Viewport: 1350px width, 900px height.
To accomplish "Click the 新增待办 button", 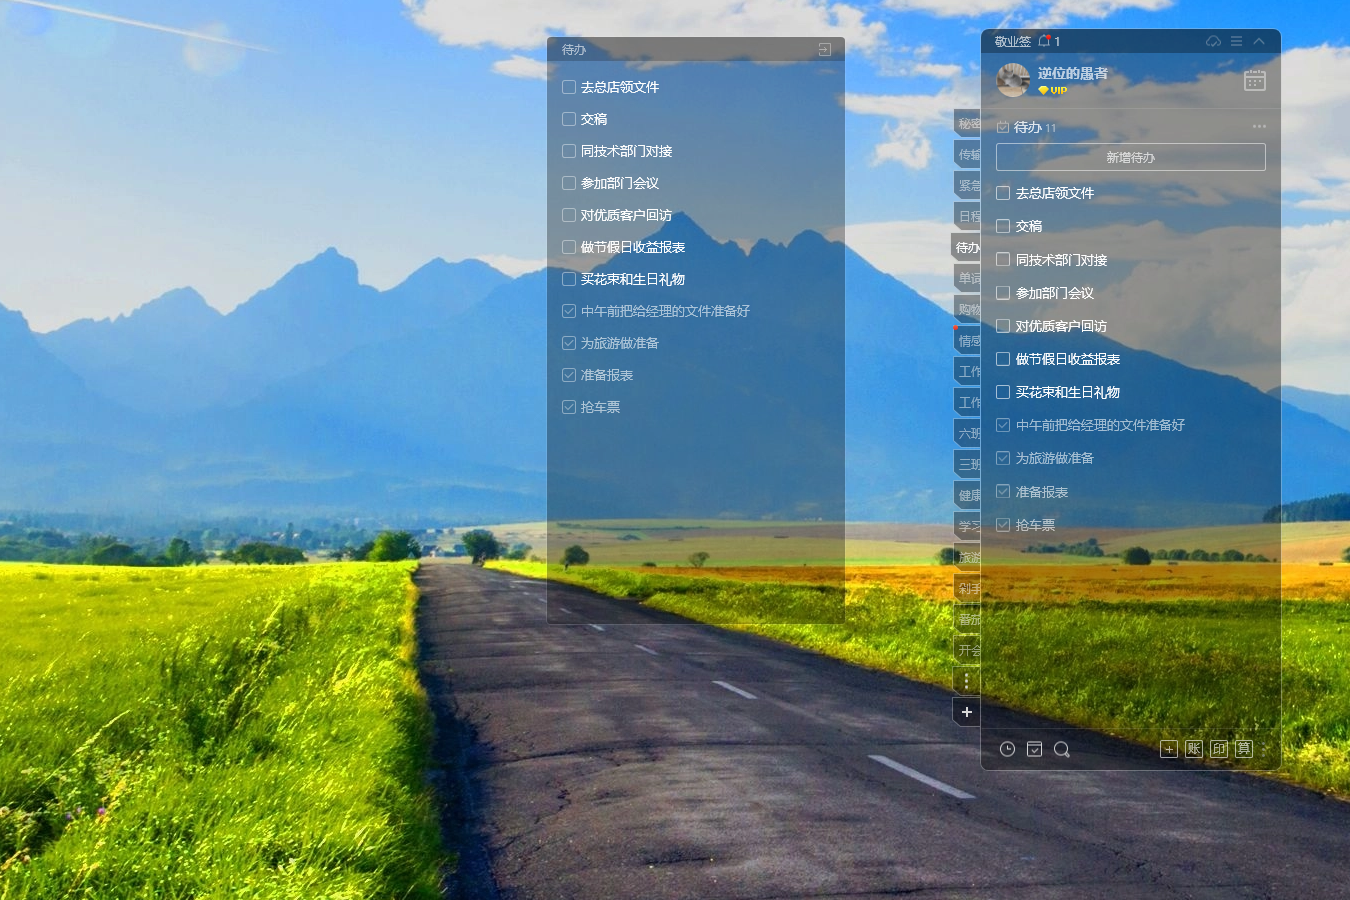I will pyautogui.click(x=1130, y=157).
